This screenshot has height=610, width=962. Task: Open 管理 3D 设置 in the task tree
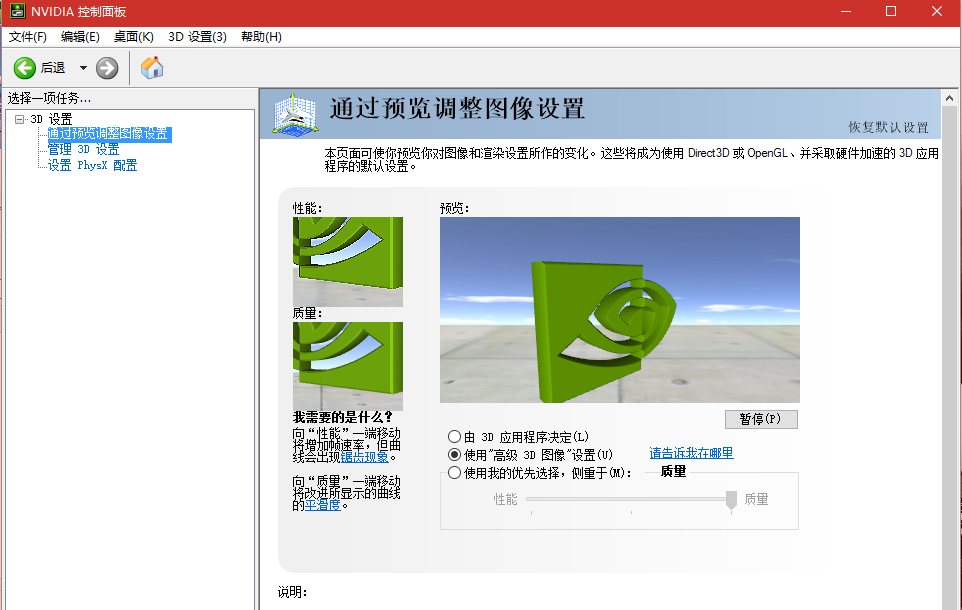pos(83,149)
